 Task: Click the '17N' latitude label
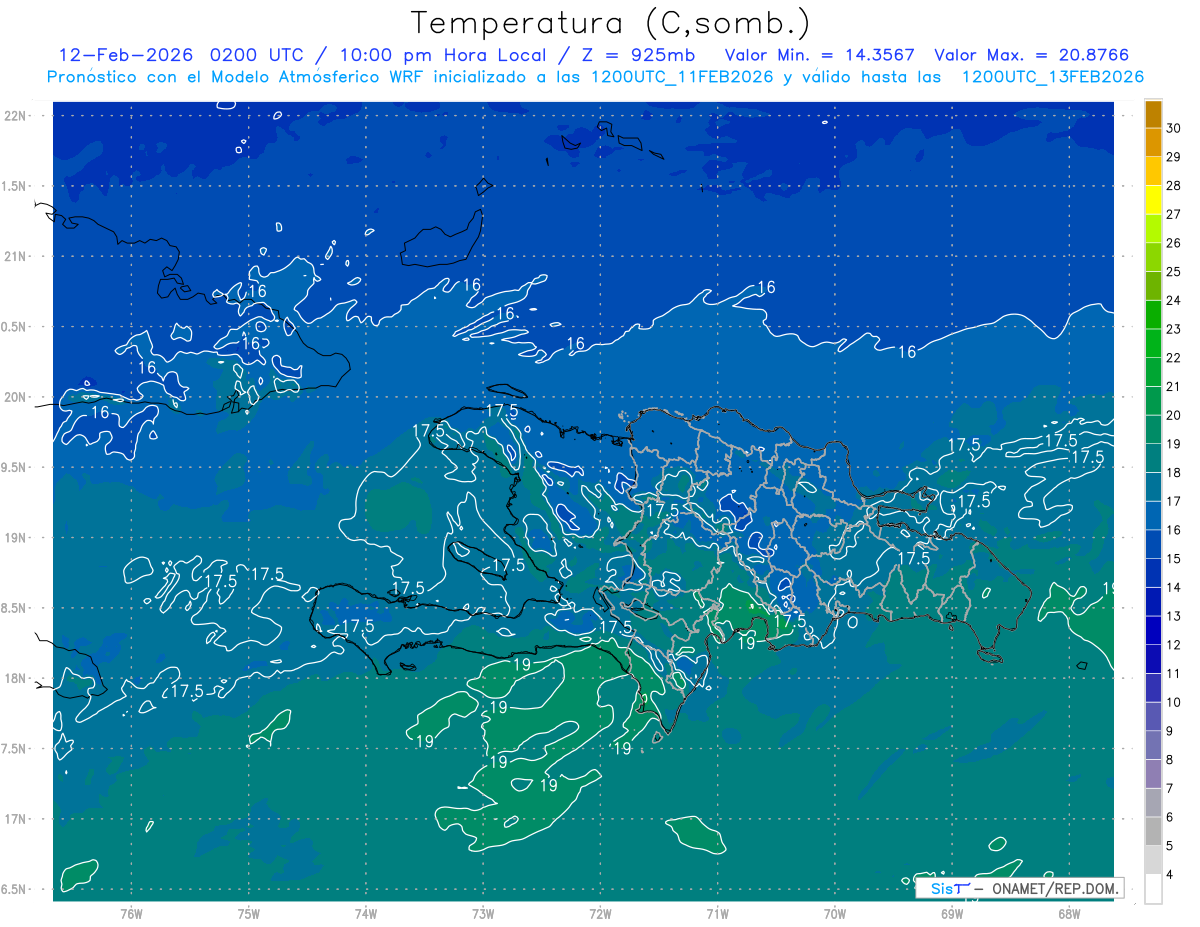coord(15,819)
